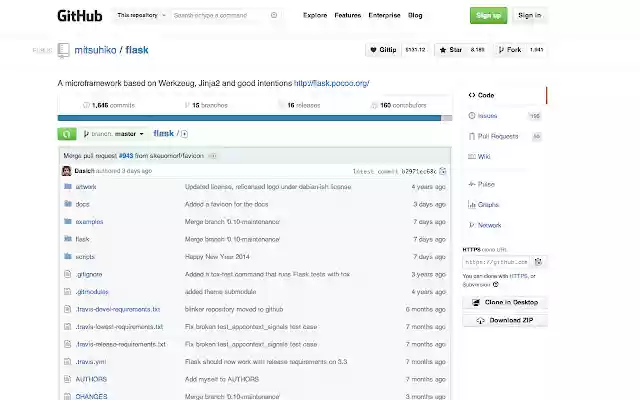The height and width of the screenshot is (400, 640).
Task: Click Download ZIP button
Action: click(x=505, y=320)
